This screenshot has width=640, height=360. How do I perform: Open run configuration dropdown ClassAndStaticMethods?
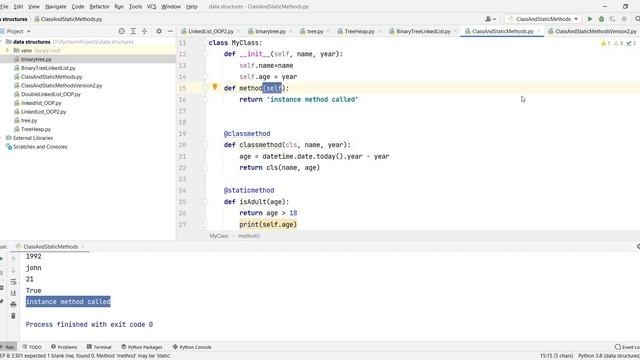tap(543, 19)
